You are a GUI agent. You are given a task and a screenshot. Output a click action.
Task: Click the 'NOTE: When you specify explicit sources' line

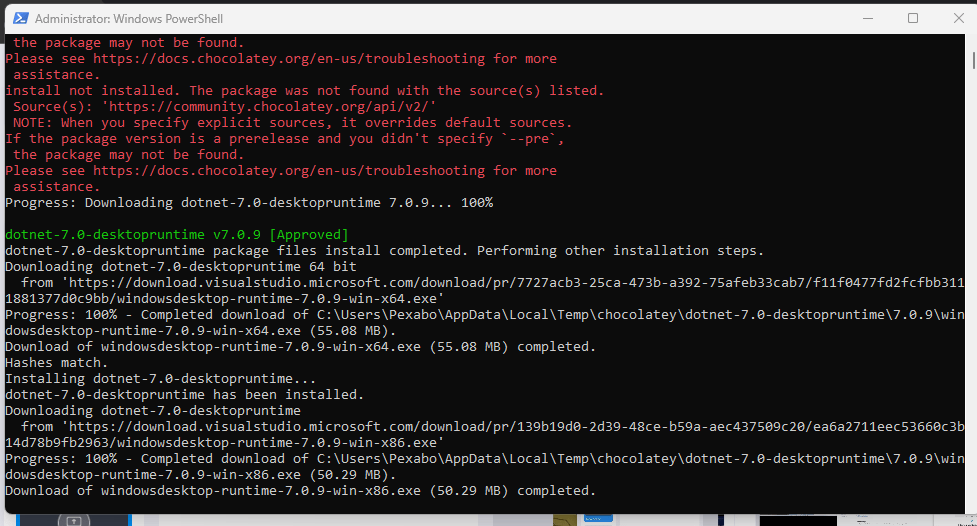tap(292, 123)
